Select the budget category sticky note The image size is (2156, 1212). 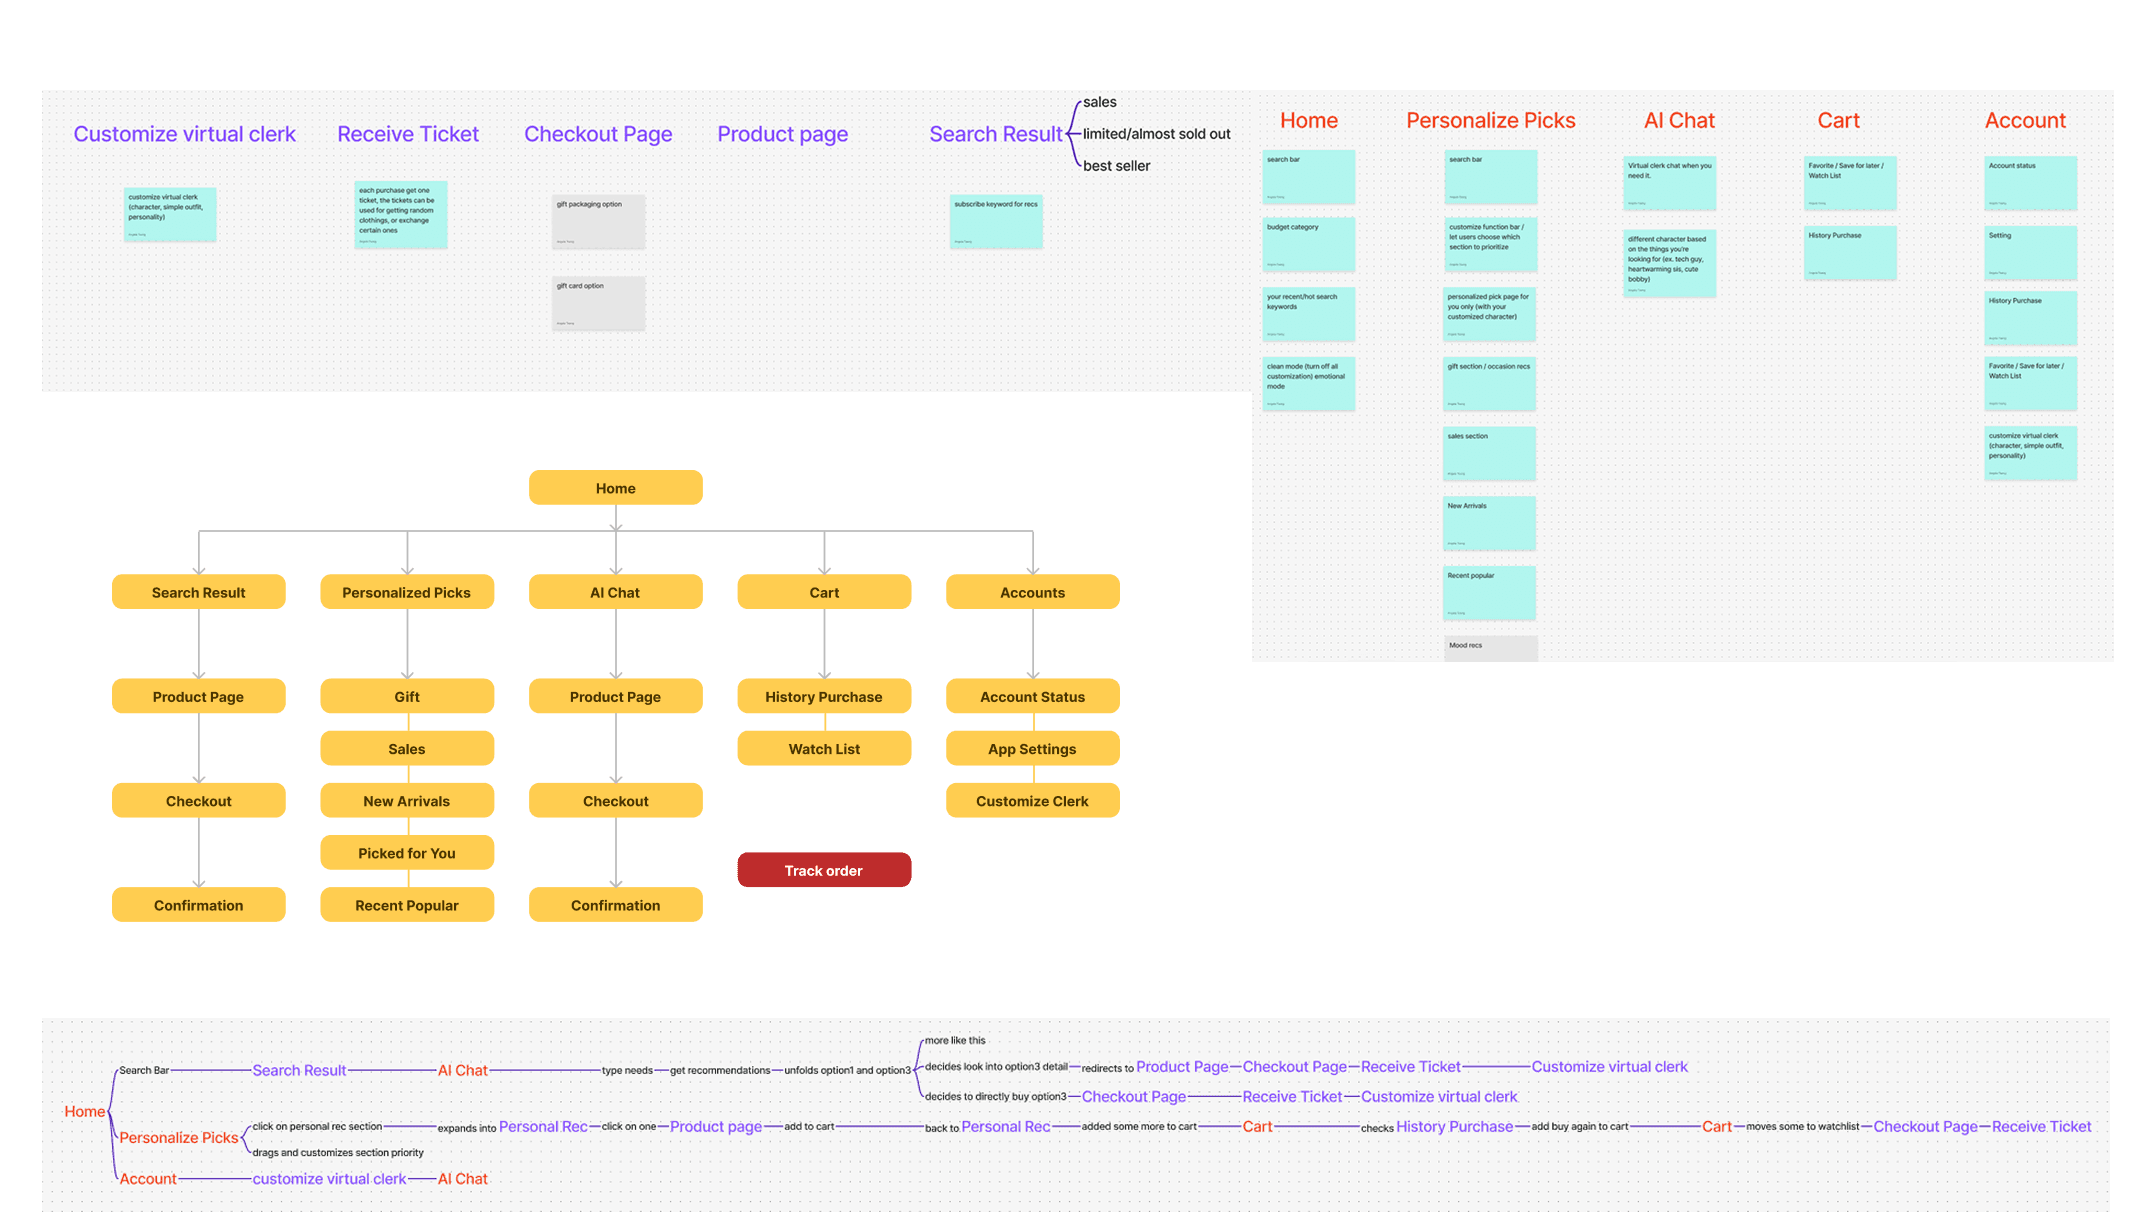click(x=1308, y=244)
